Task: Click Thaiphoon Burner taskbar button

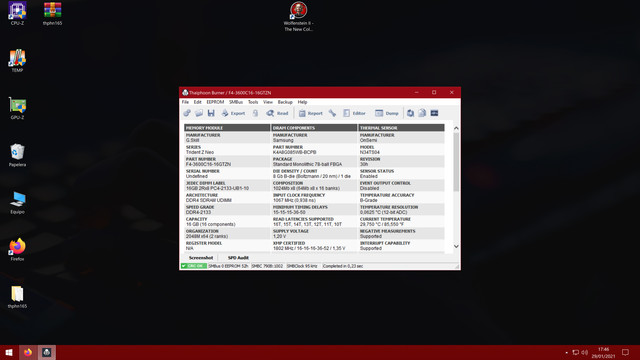Action: click(x=47, y=352)
